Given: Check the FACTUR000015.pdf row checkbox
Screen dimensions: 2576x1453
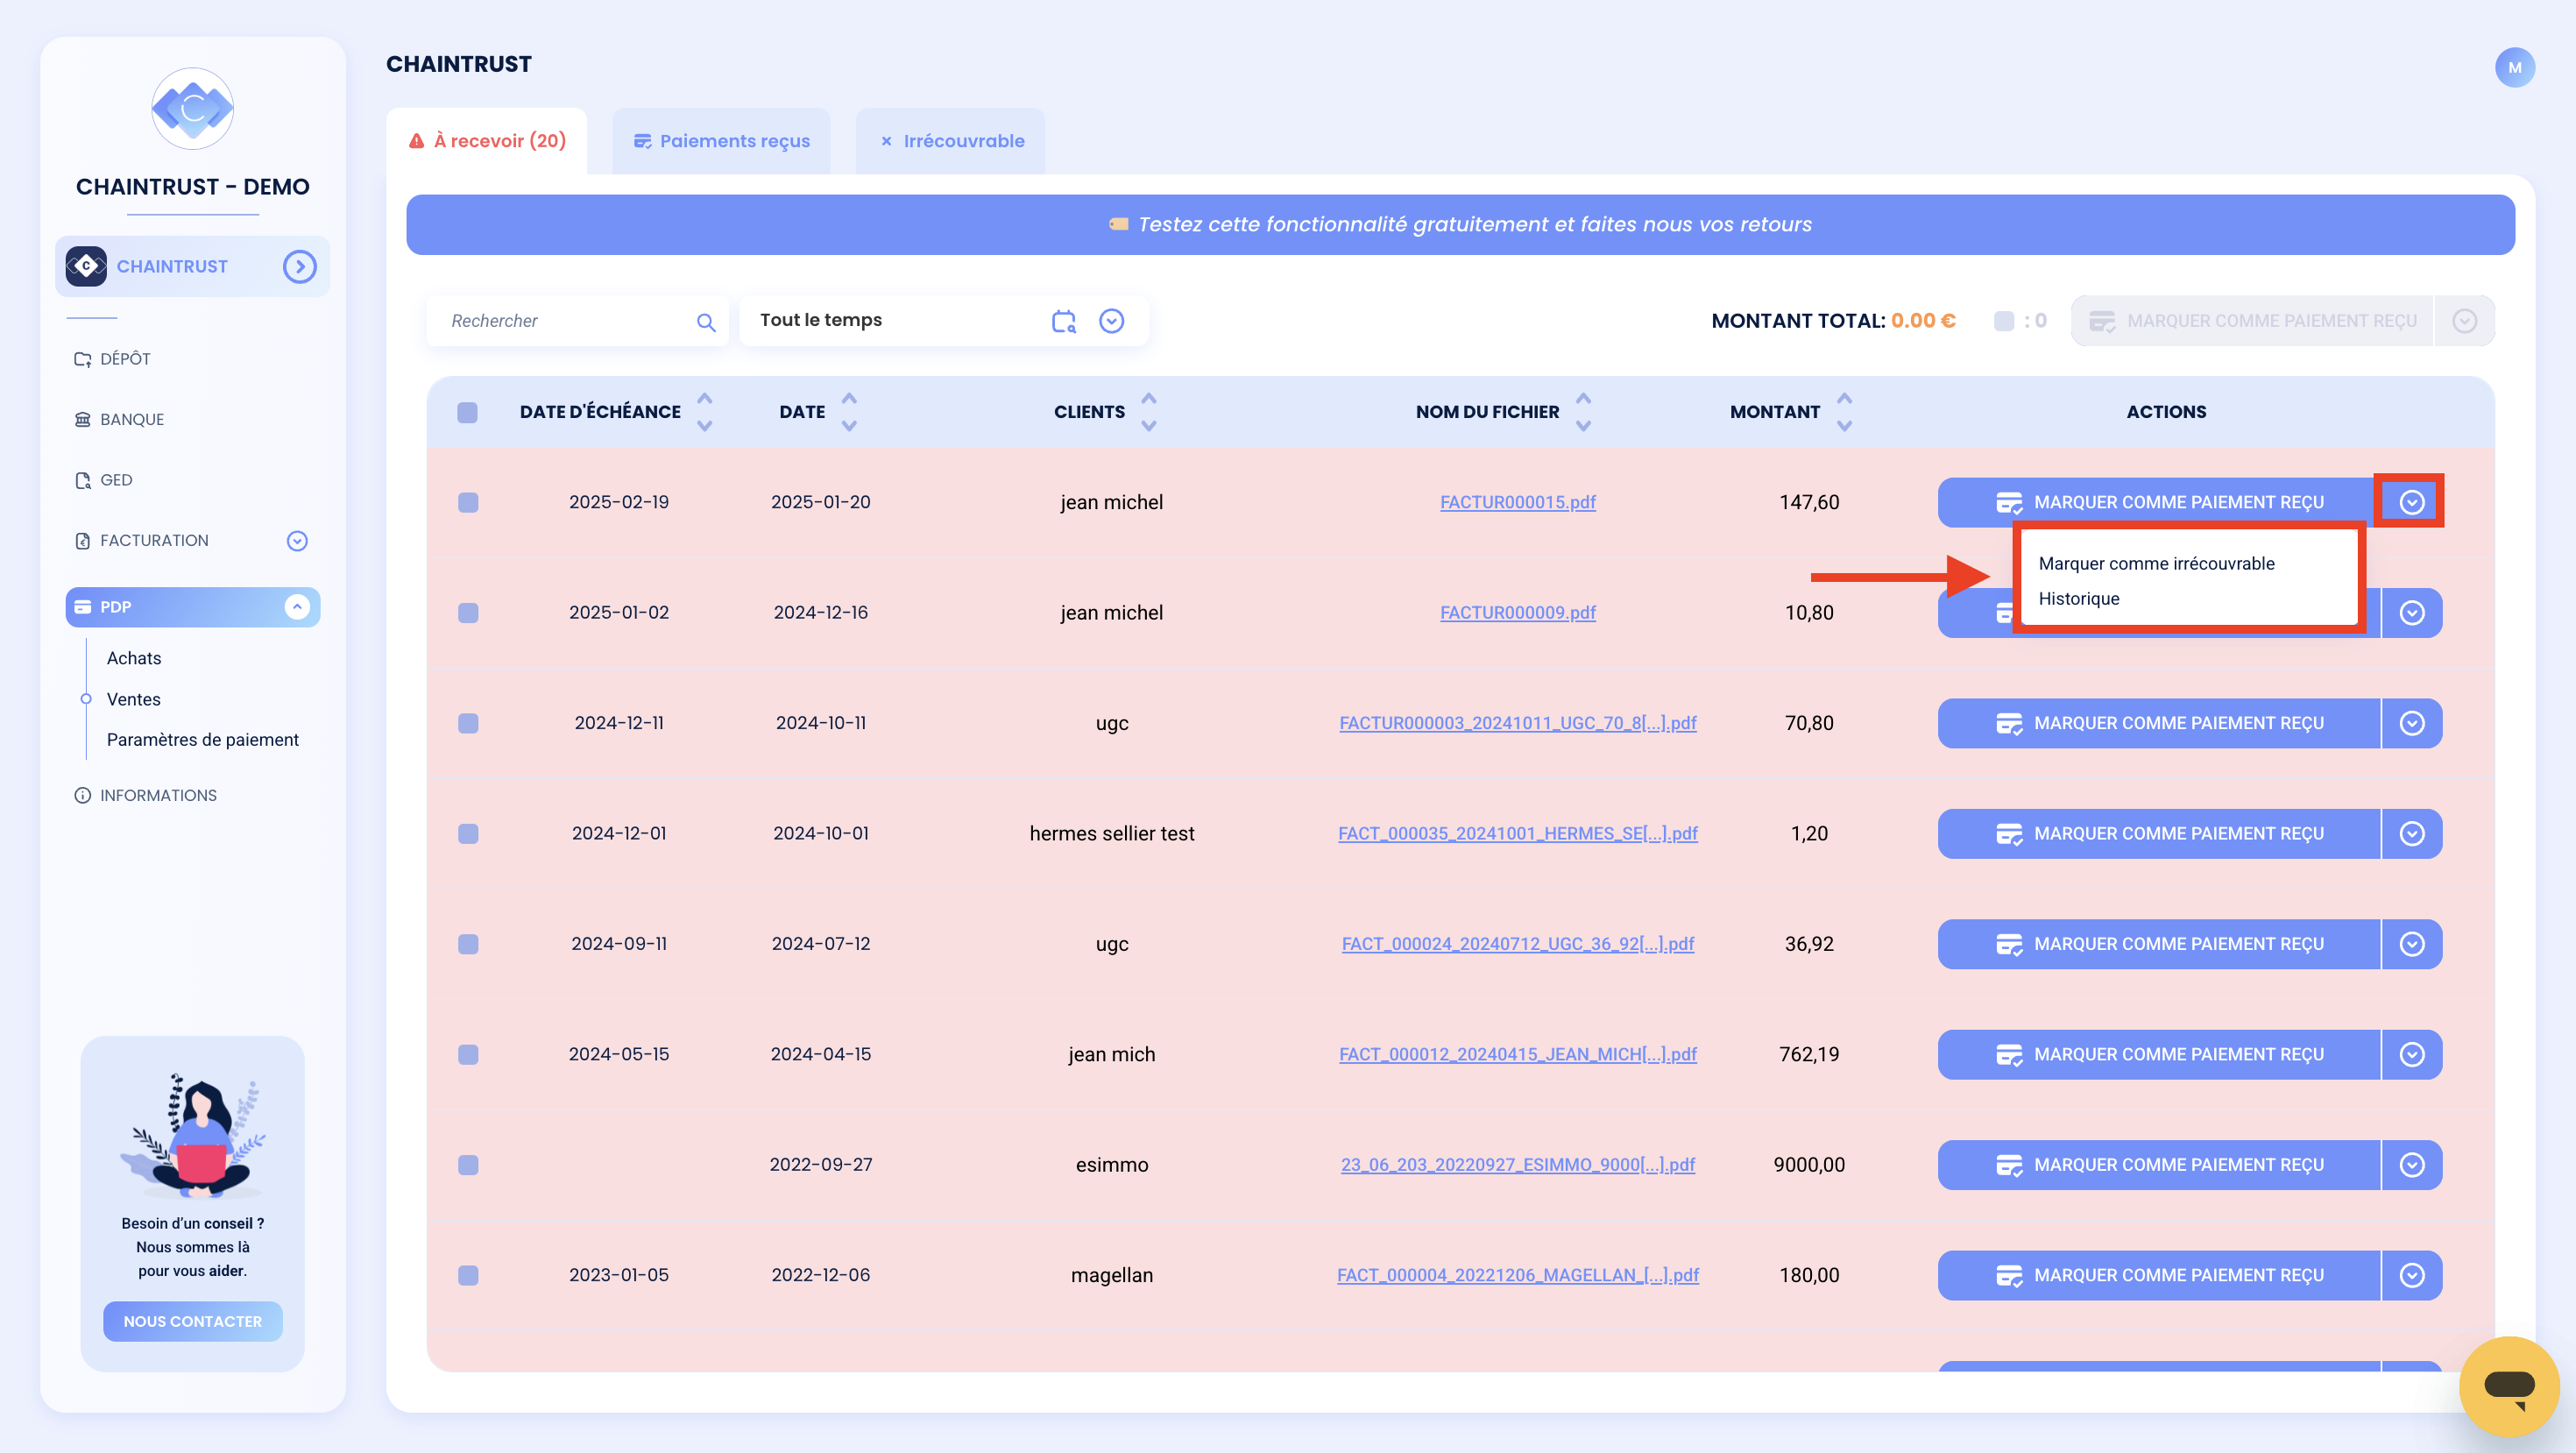Looking at the screenshot, I should point(468,502).
